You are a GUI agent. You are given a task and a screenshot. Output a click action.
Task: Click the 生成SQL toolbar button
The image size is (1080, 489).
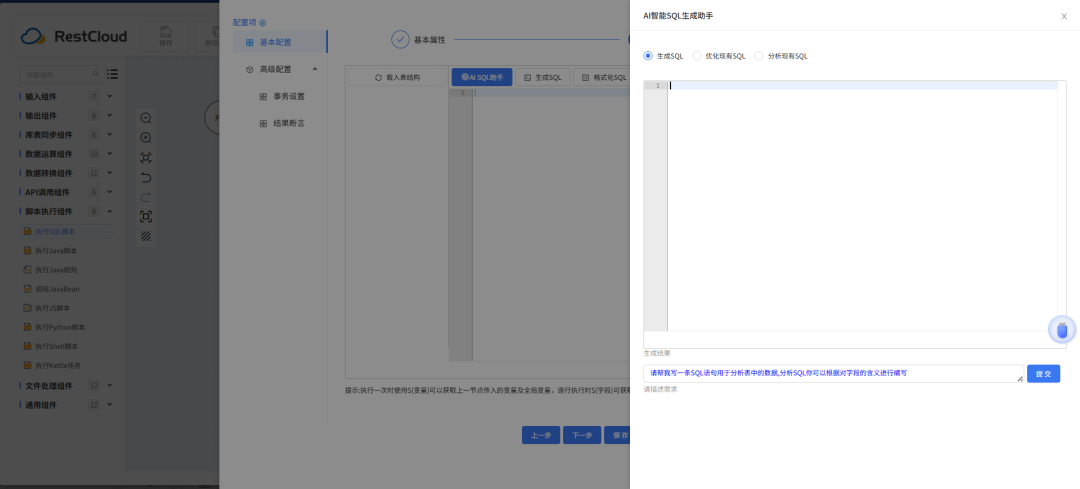pos(543,77)
